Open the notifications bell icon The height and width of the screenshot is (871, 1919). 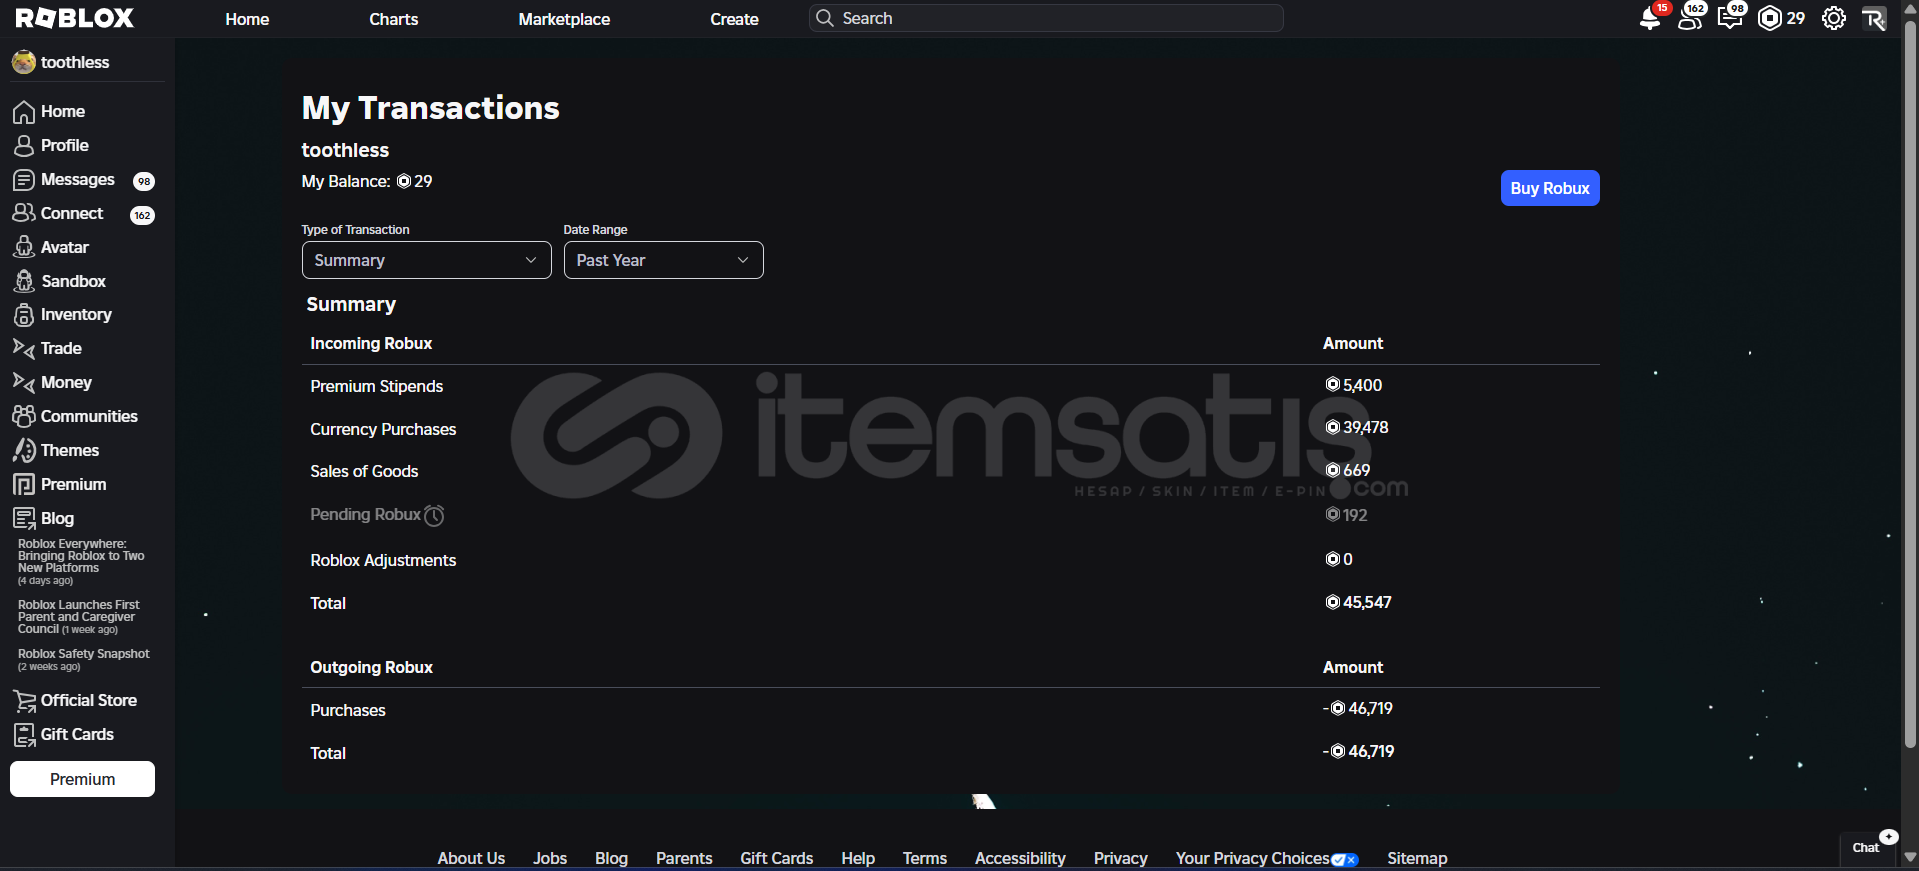(x=1650, y=18)
